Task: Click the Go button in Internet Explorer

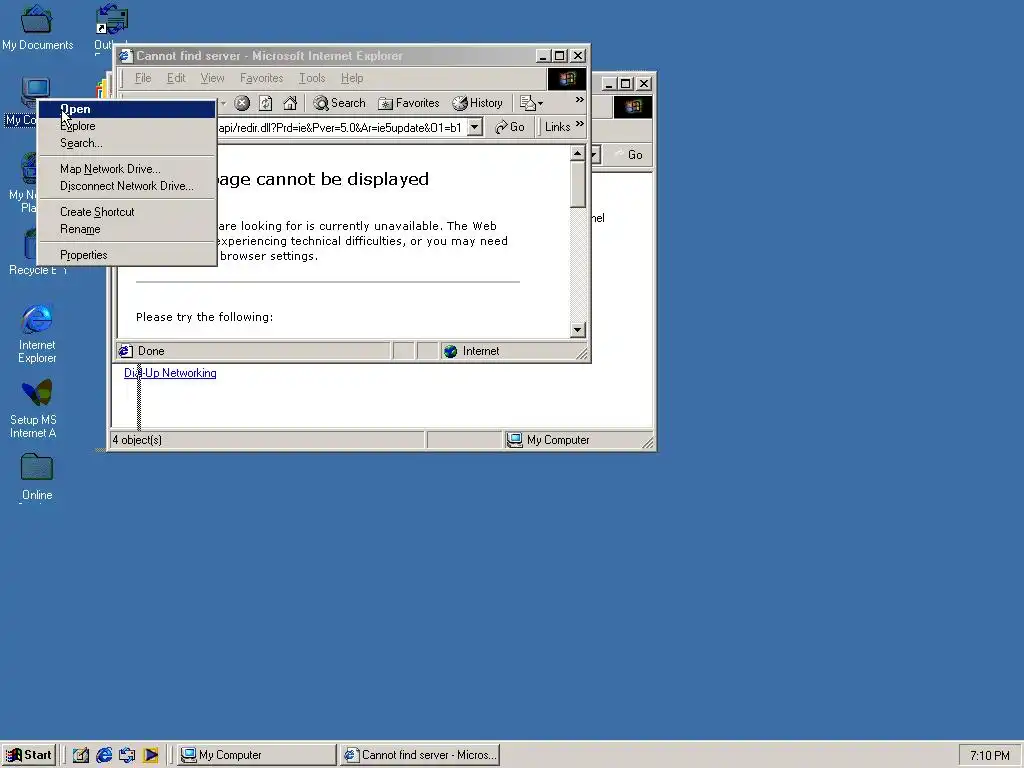Action: click(x=510, y=127)
